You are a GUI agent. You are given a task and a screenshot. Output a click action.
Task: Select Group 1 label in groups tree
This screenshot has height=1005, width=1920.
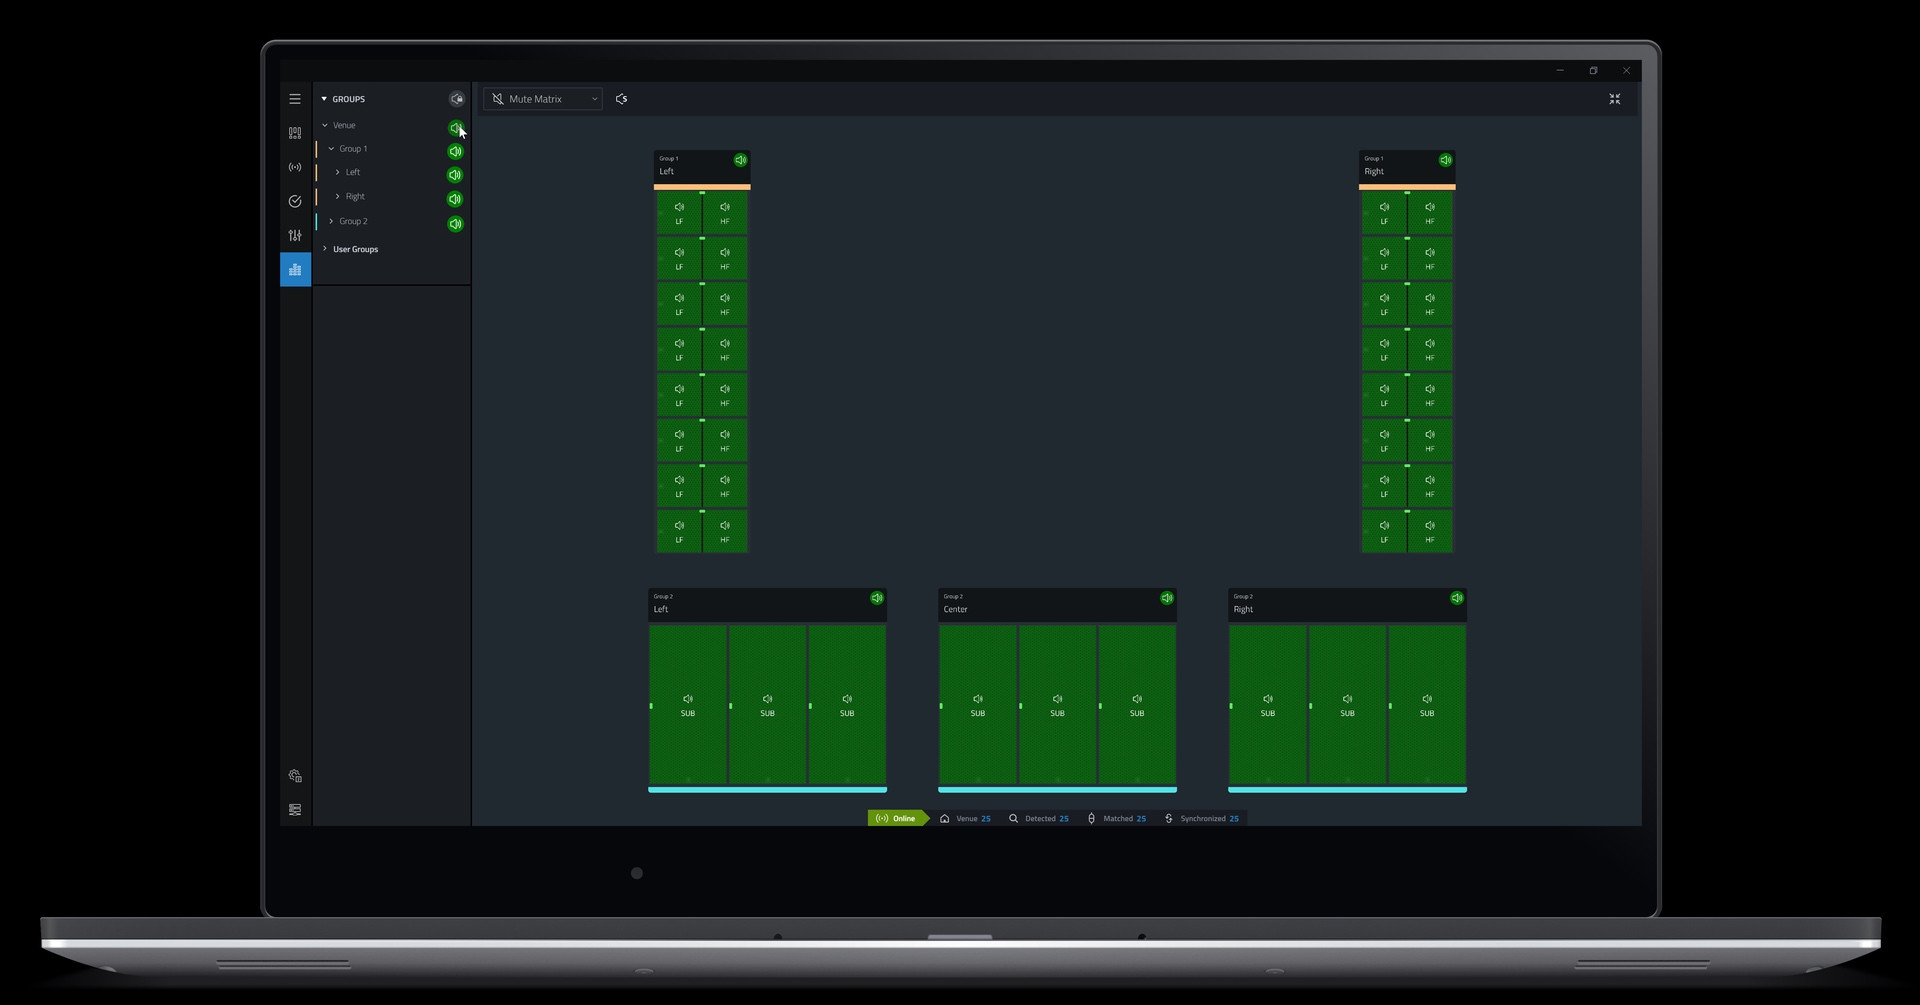coord(353,149)
